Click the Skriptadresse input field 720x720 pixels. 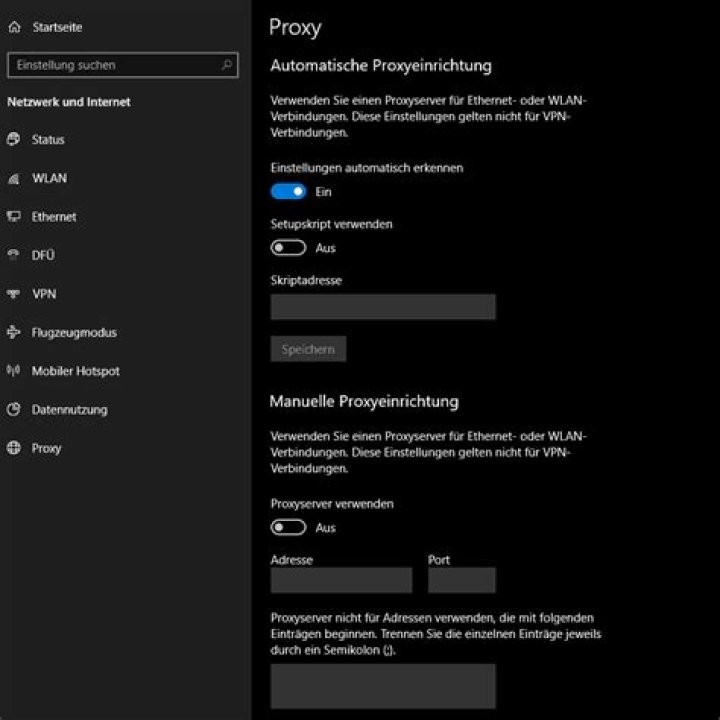coord(383,307)
